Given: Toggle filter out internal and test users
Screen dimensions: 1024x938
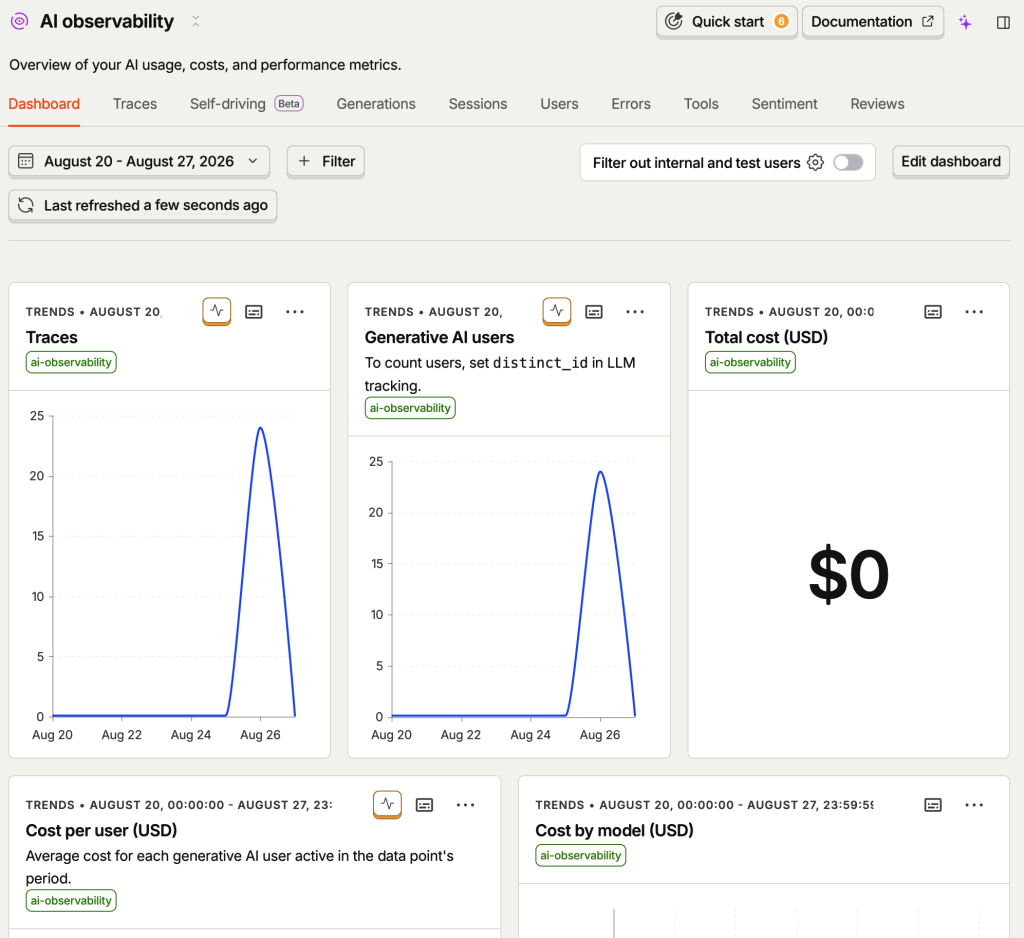Looking at the screenshot, I should 848,163.
